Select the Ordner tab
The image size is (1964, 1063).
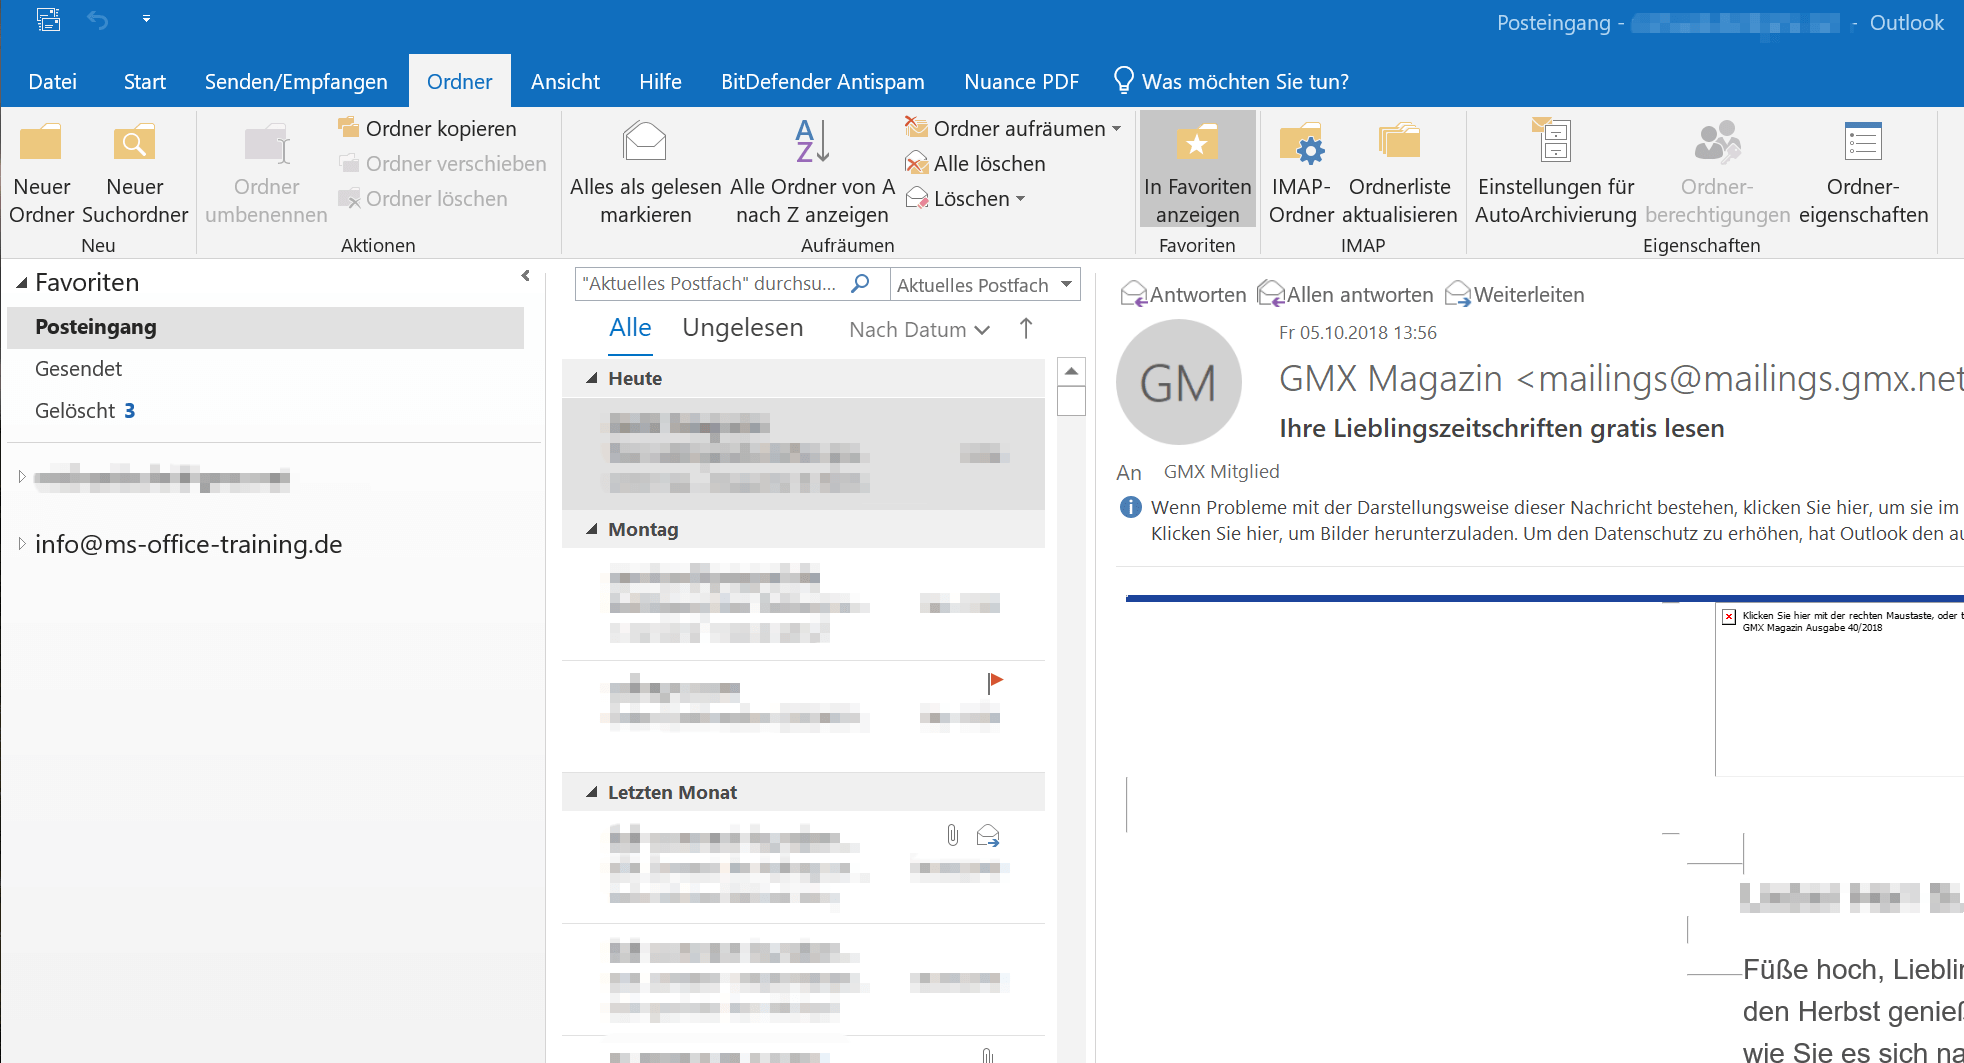[460, 81]
